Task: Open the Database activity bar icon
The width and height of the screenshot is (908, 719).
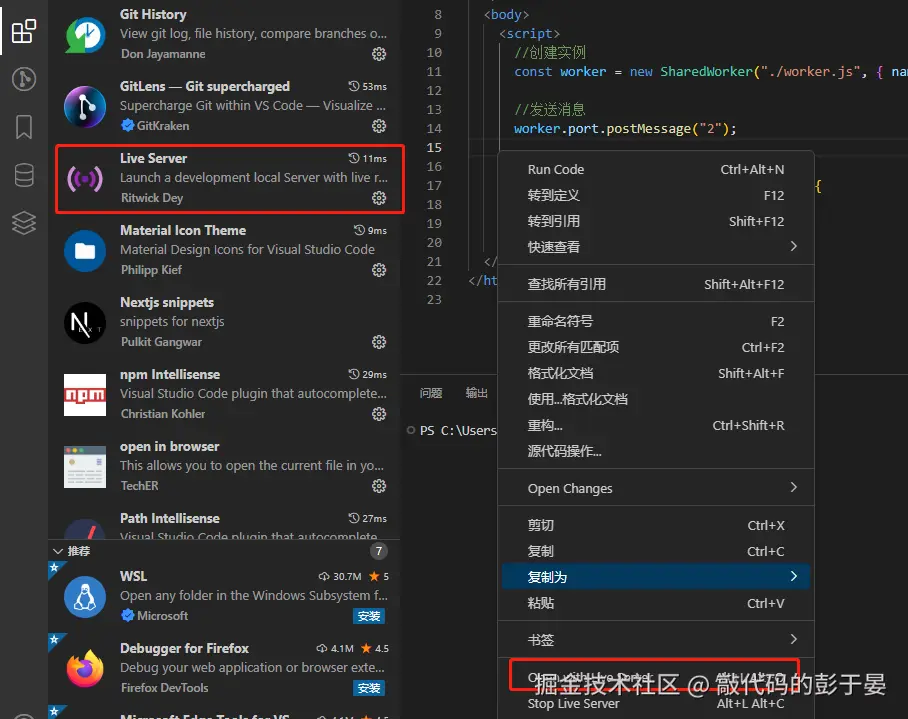Action: (24, 175)
